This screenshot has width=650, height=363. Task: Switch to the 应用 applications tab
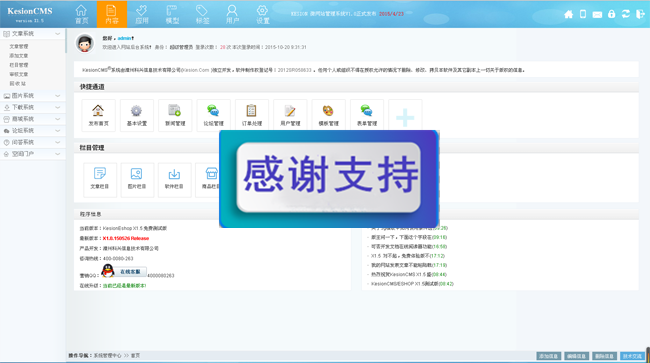tap(142, 14)
